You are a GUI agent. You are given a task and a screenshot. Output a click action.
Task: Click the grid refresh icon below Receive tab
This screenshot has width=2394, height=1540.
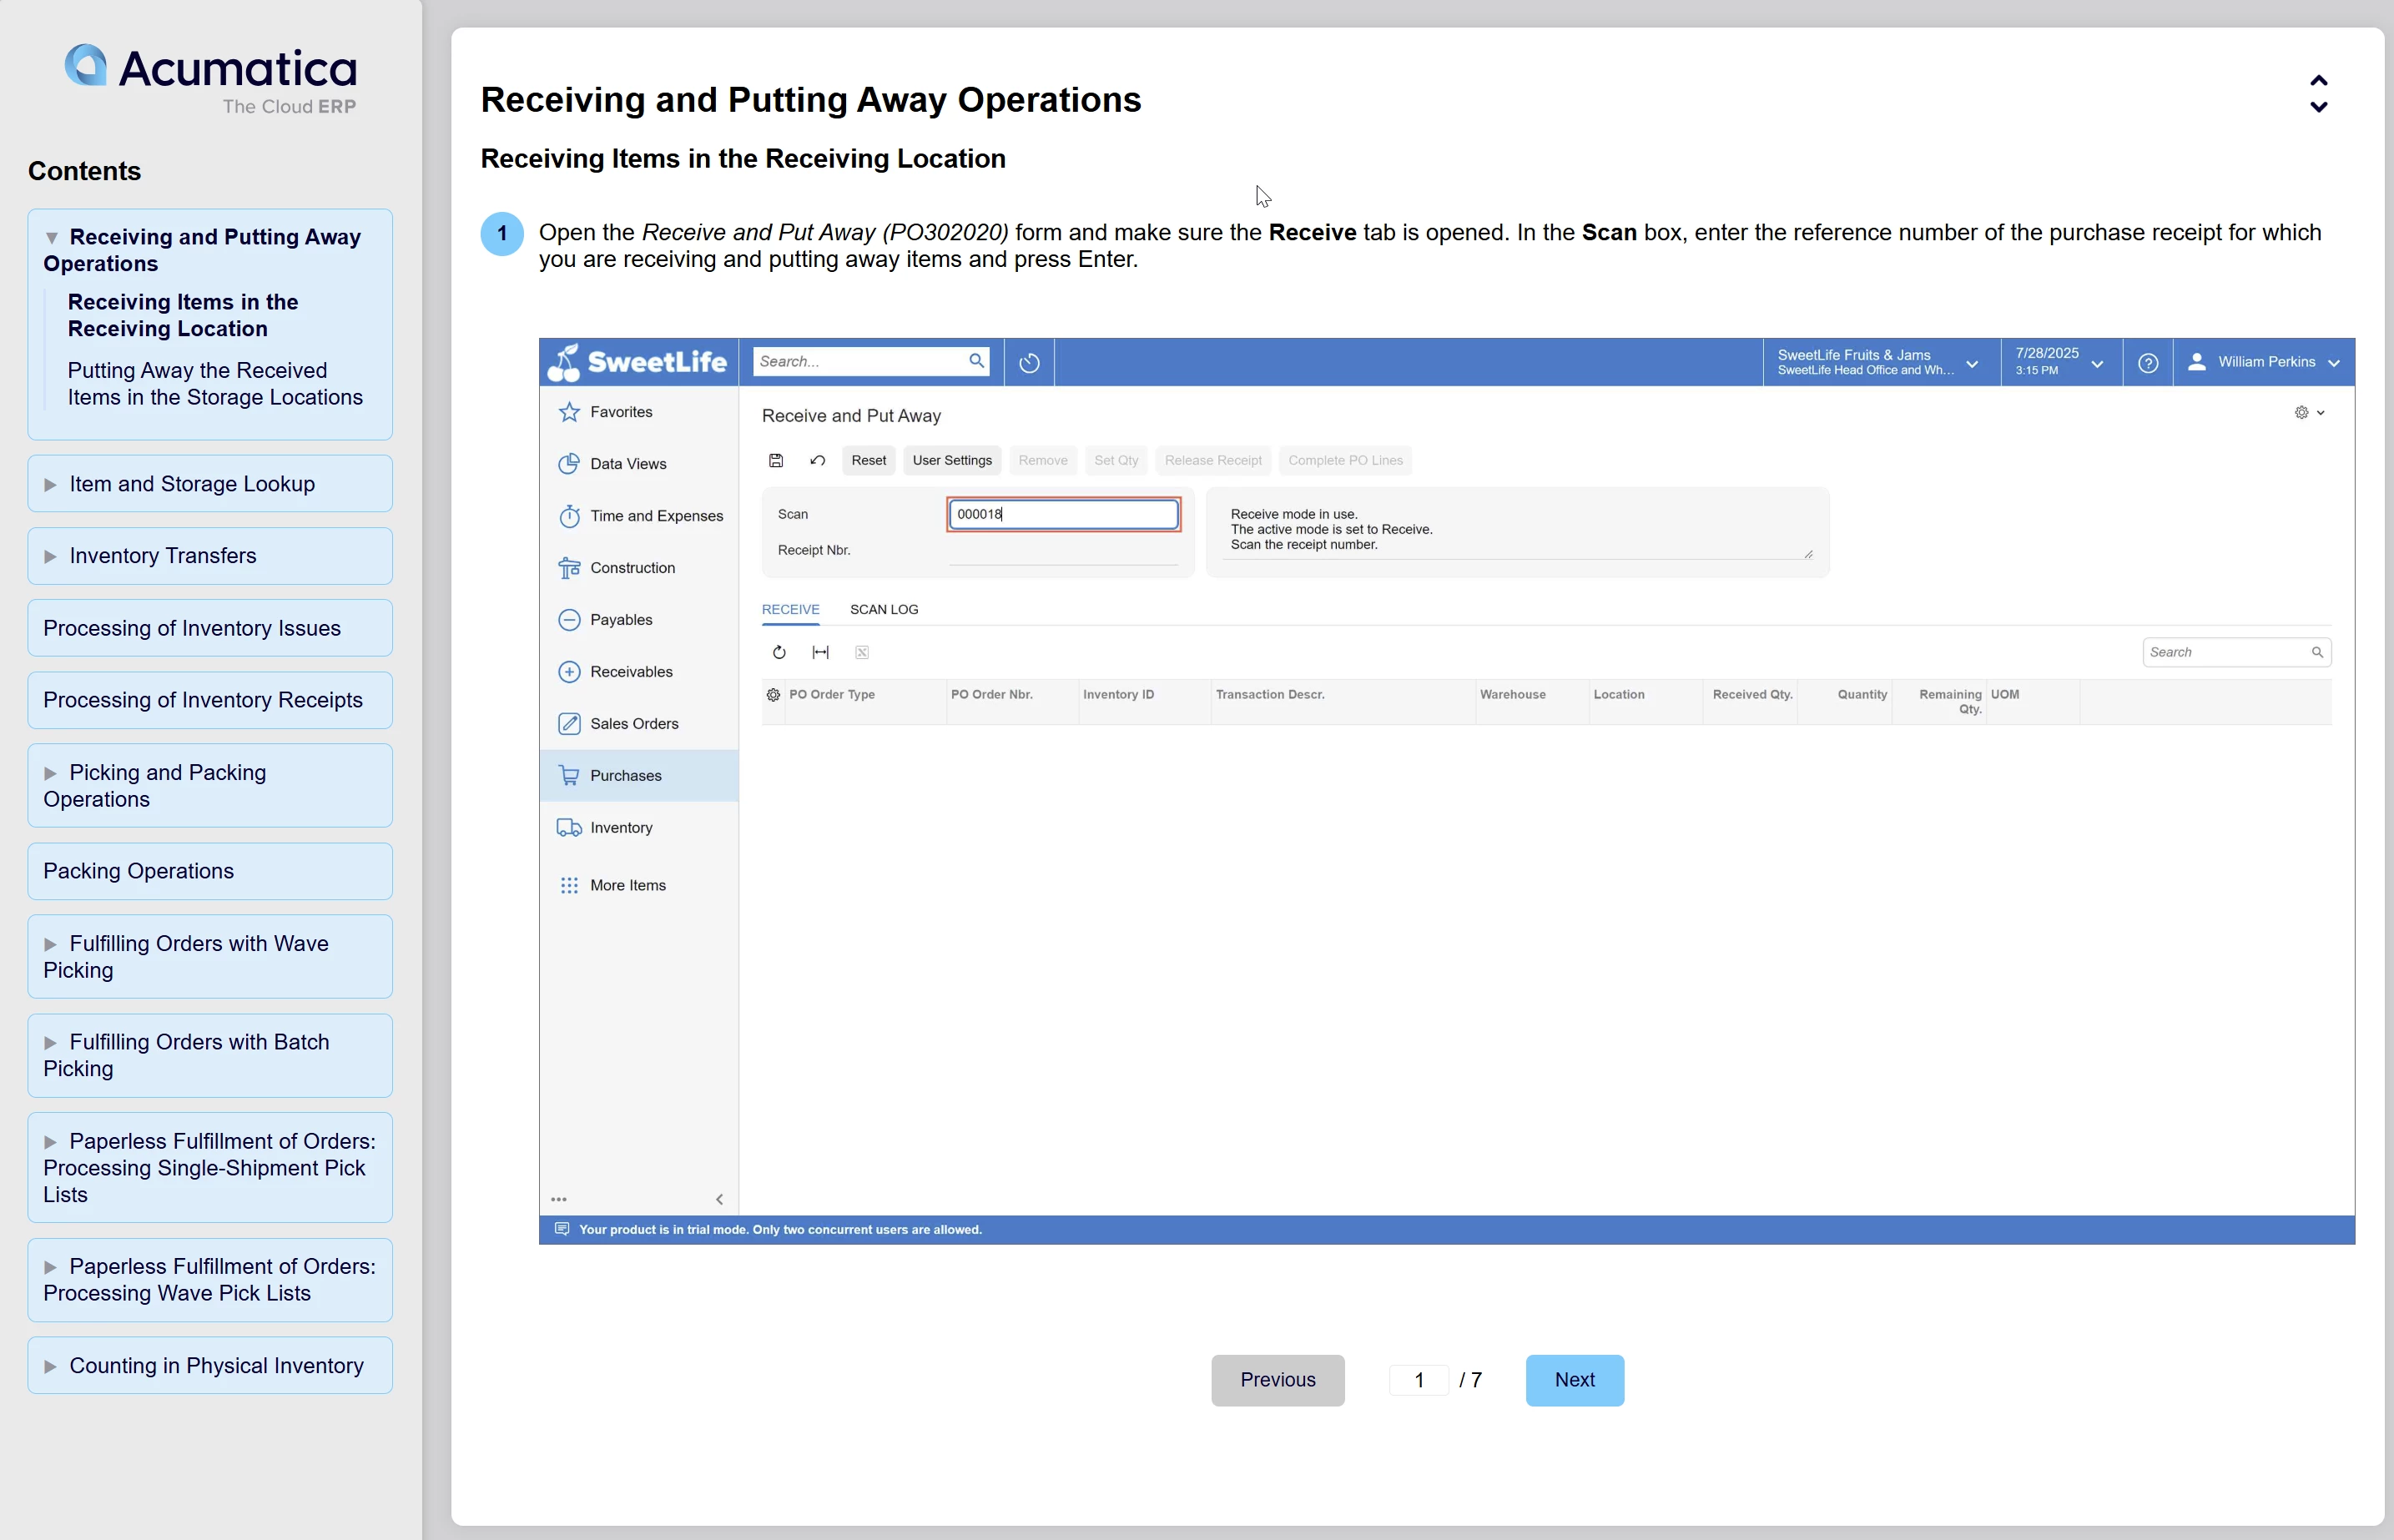tap(779, 652)
